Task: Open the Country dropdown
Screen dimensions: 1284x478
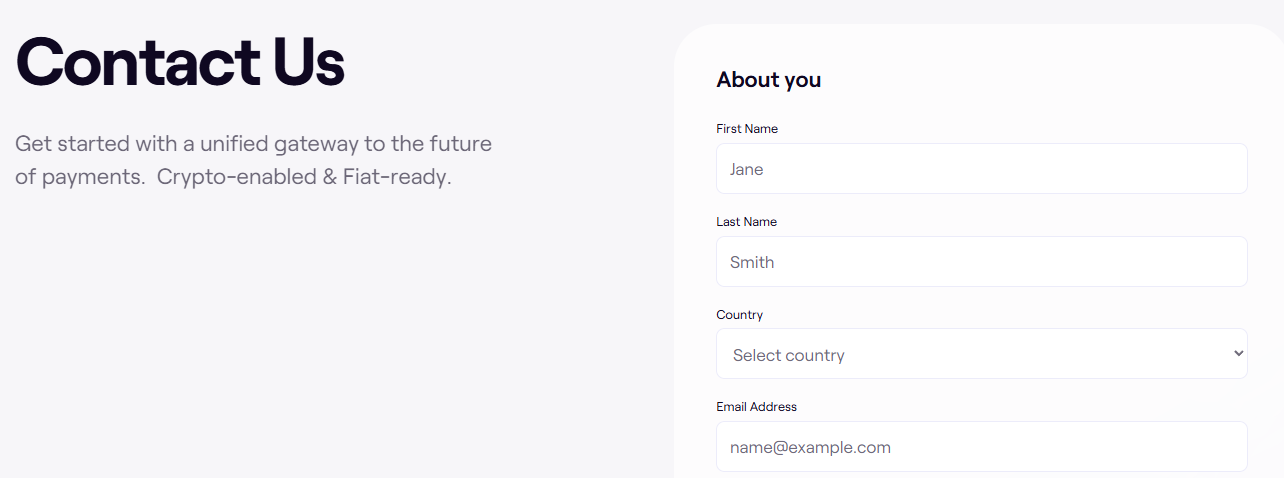Action: coord(981,354)
